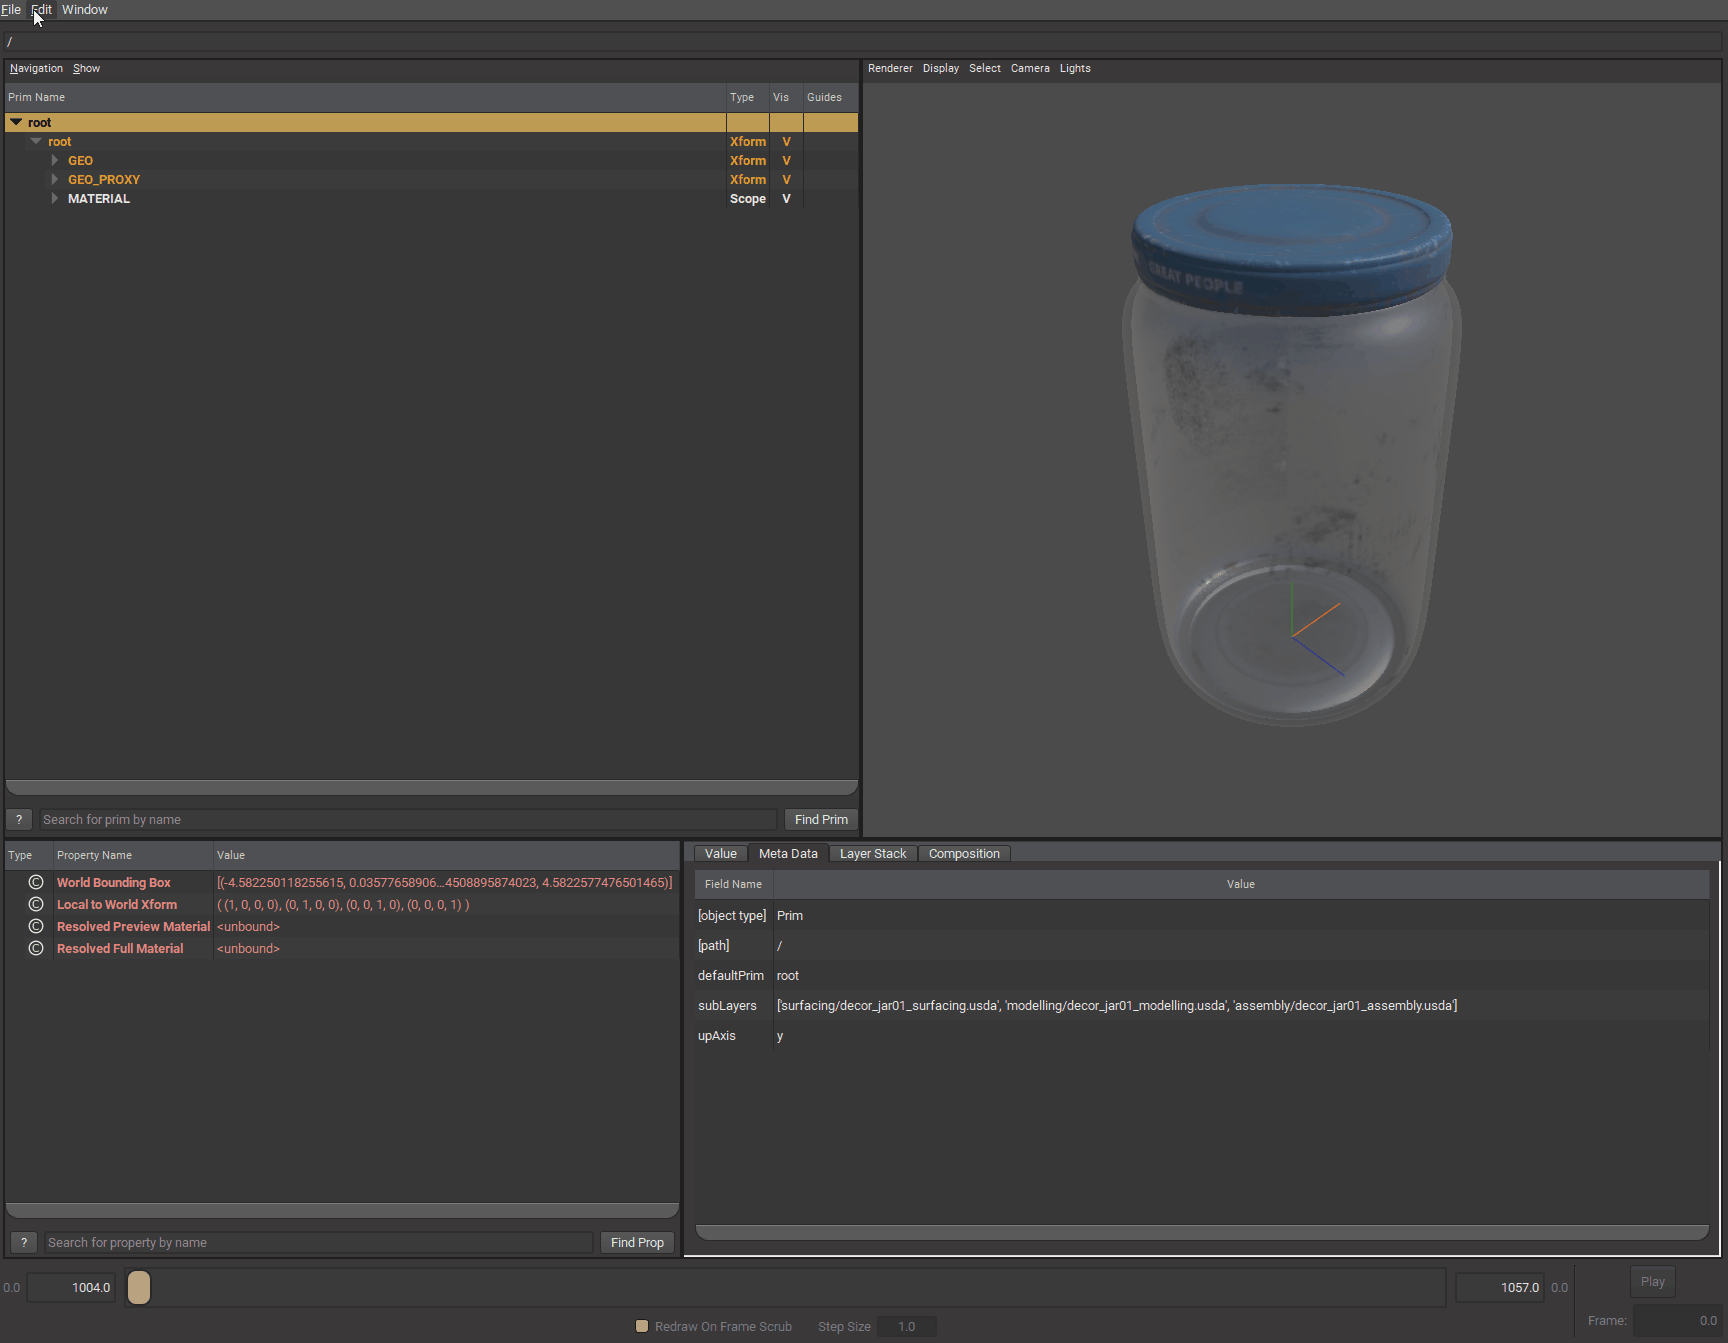Switch to the Layer Stack tab
Viewport: 1728px width, 1343px height.
872,853
